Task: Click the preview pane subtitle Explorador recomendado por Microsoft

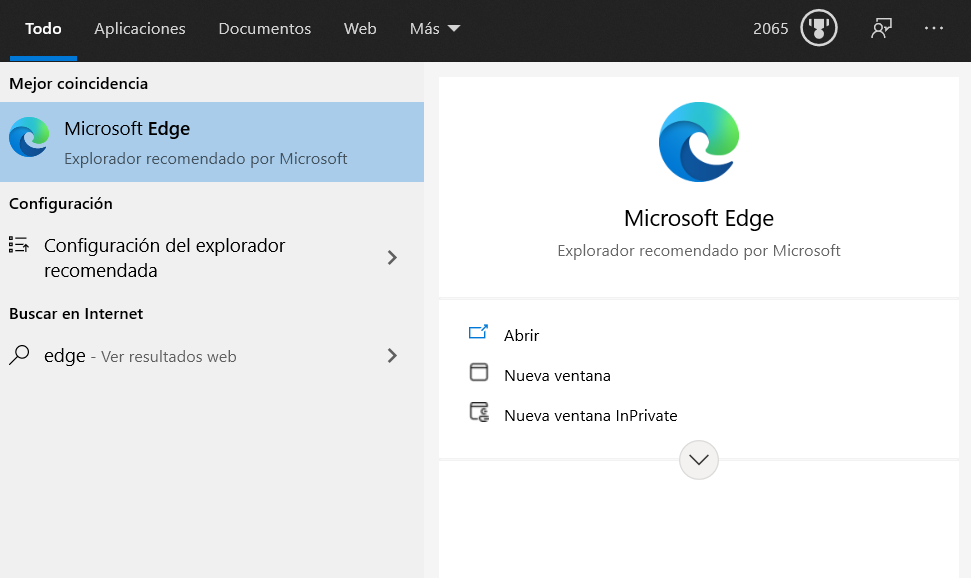Action: (x=699, y=250)
